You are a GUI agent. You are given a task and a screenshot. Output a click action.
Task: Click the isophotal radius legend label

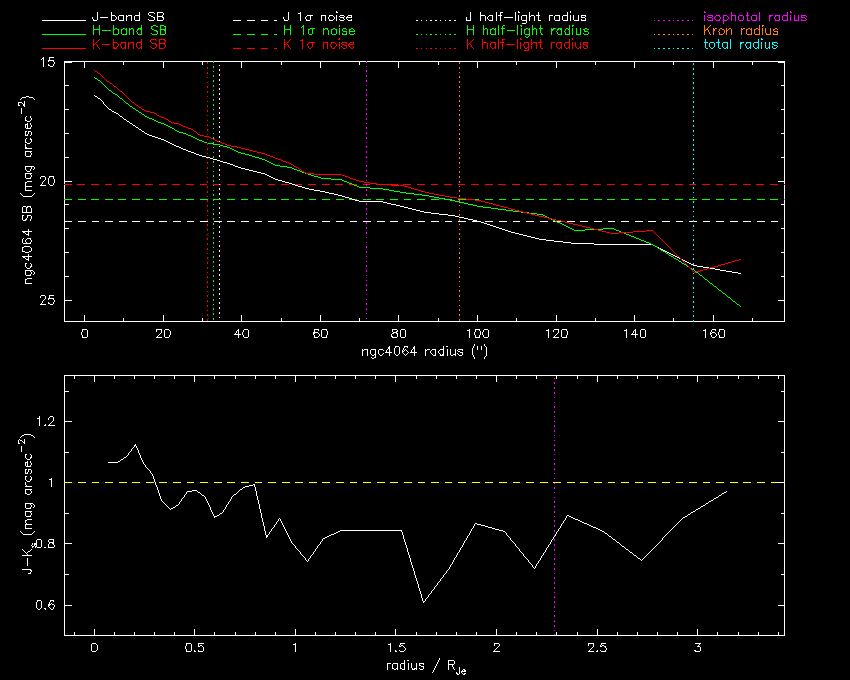pos(755,18)
